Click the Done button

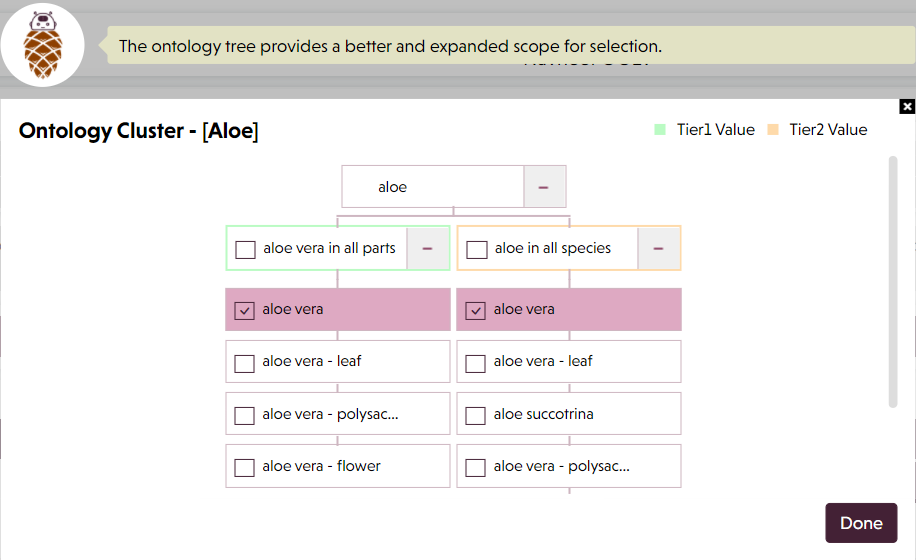(x=861, y=523)
